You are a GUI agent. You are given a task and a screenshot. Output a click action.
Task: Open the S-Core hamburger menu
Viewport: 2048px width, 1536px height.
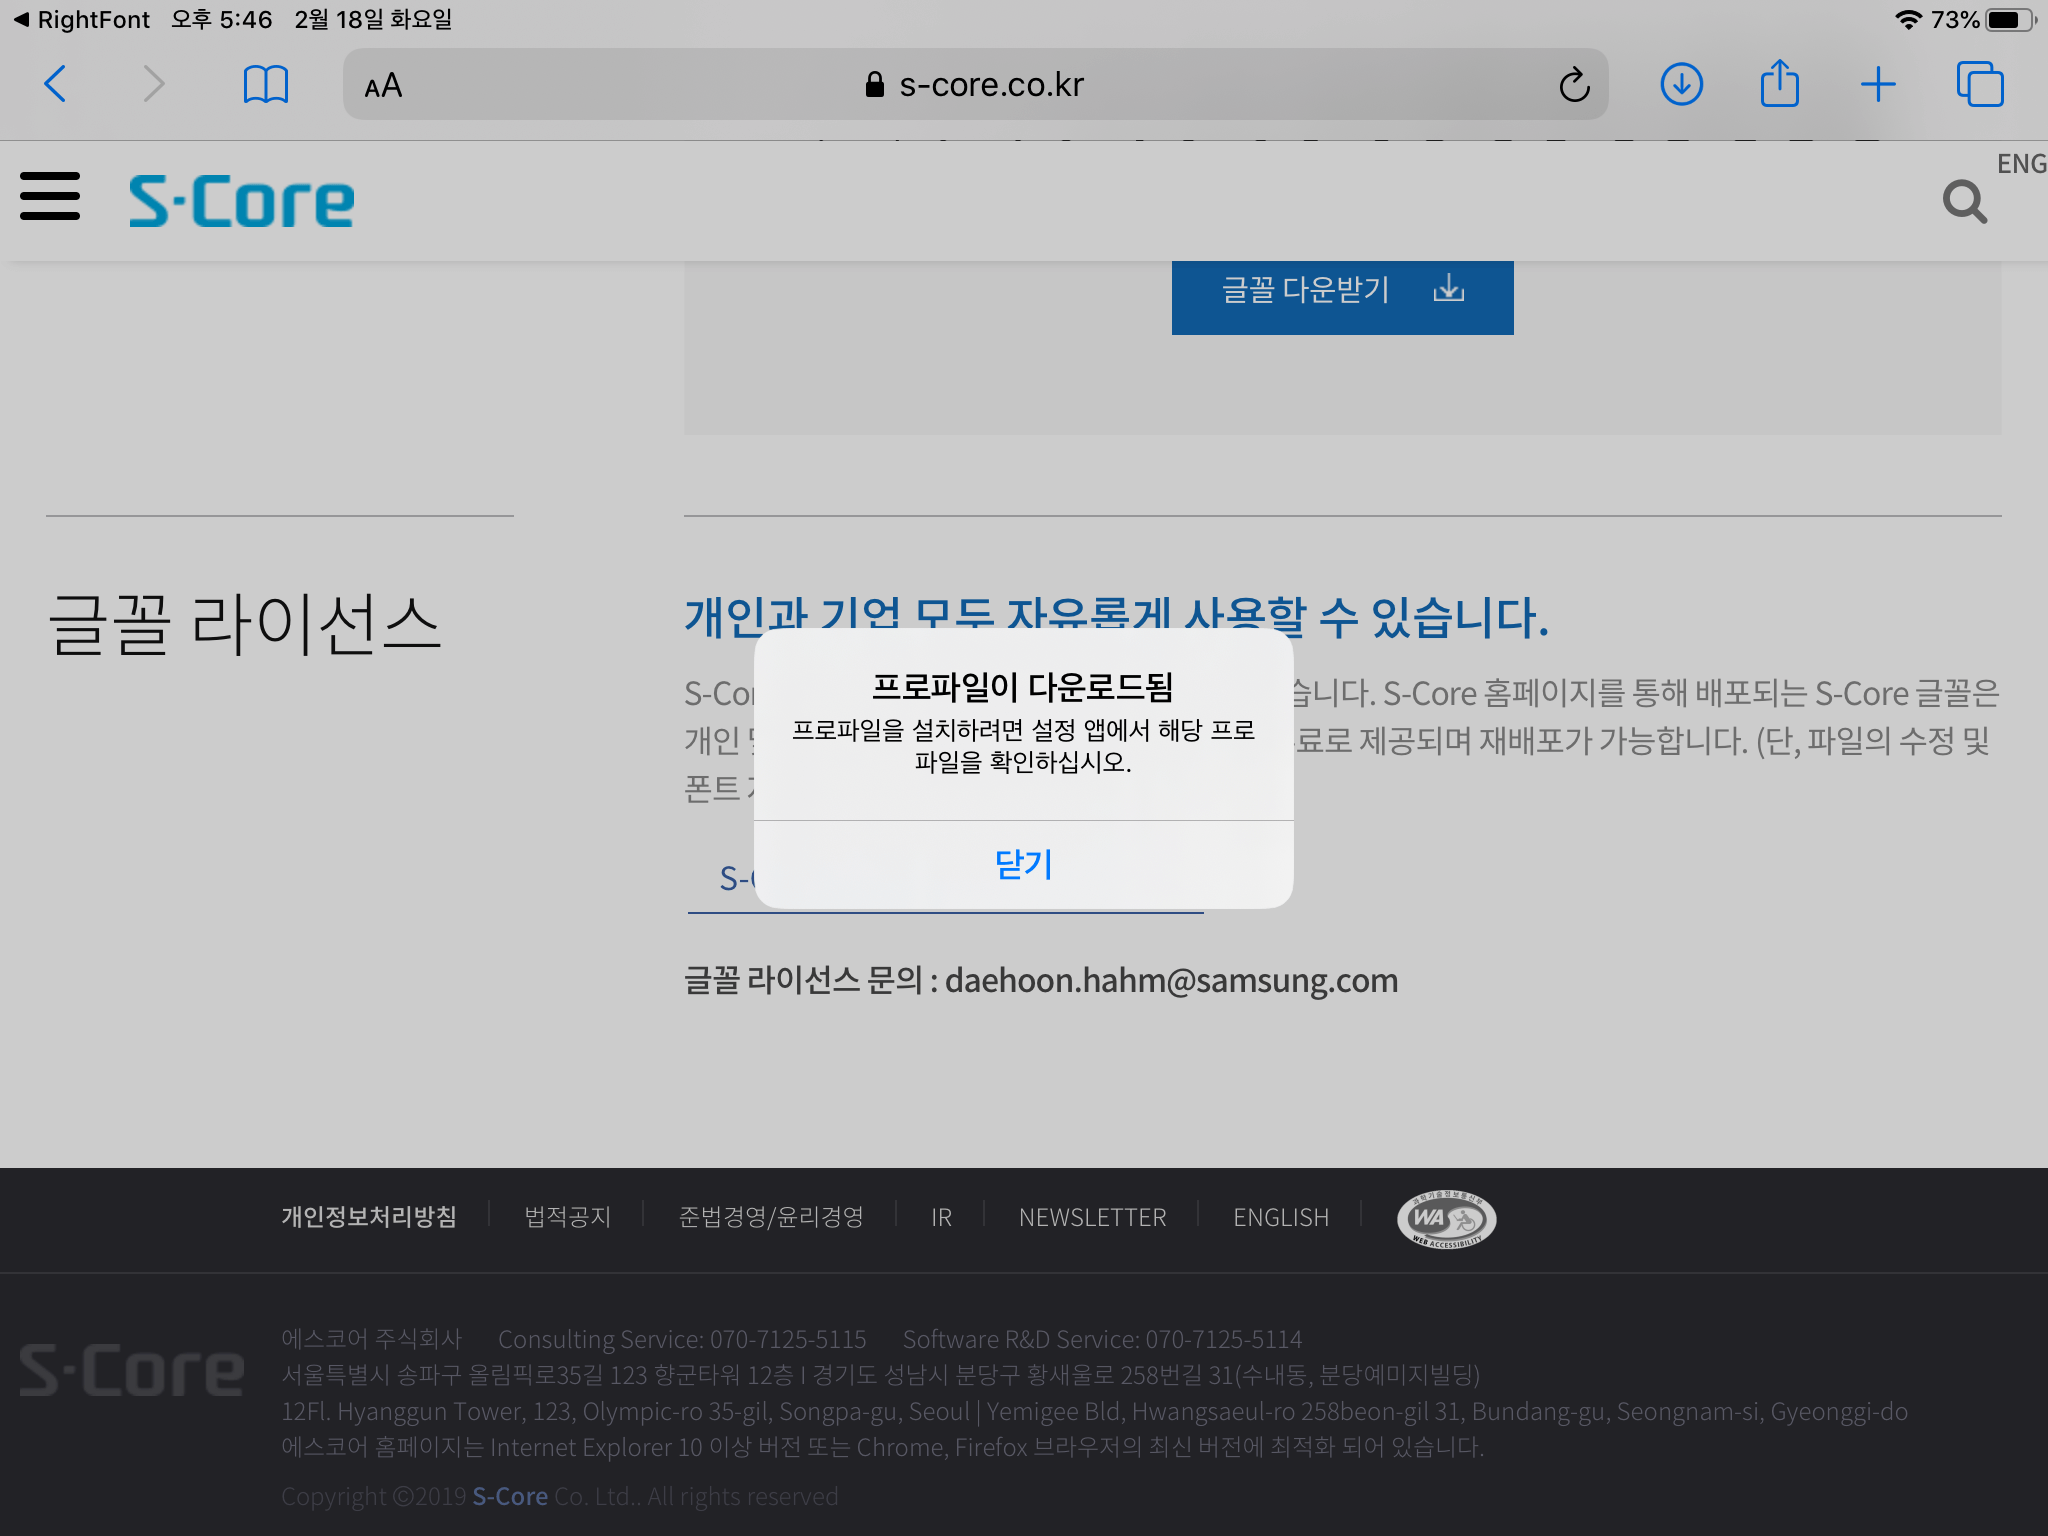coord(50,196)
